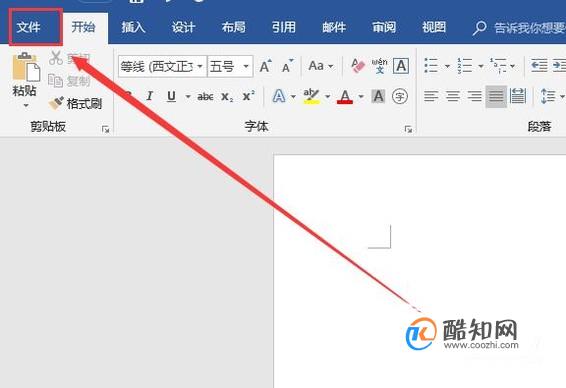566x388 pixels.
Task: Click the Clear All Formatting eraser icon
Action: click(x=358, y=66)
